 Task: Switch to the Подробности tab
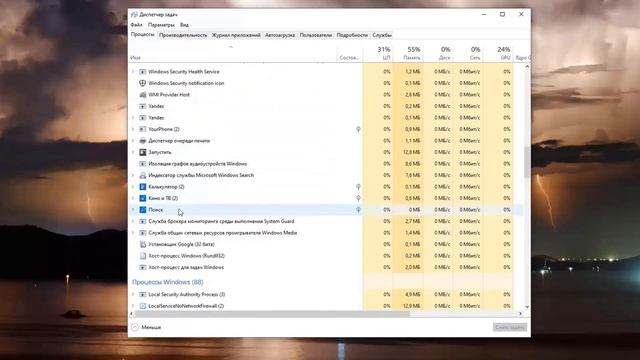coord(352,36)
